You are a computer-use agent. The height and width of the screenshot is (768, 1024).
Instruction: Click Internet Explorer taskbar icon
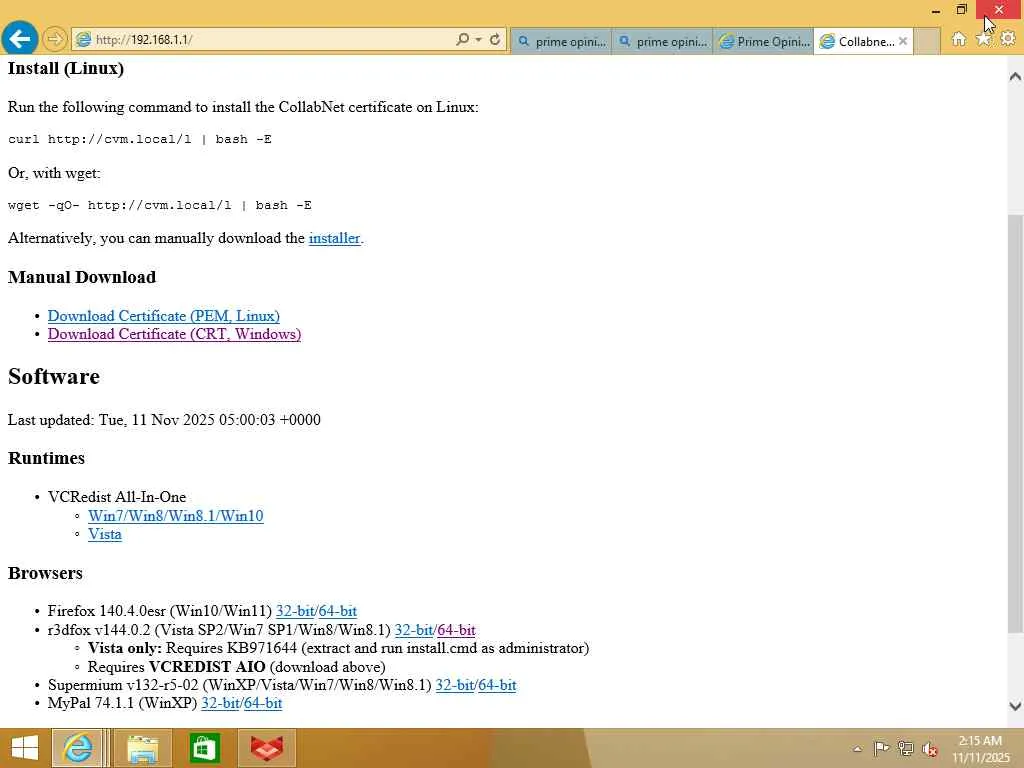[x=77, y=748]
